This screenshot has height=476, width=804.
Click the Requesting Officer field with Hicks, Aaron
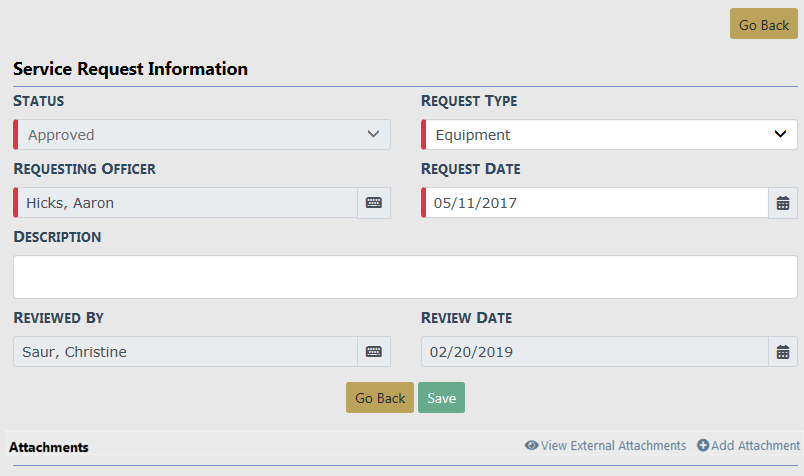[x=187, y=203]
